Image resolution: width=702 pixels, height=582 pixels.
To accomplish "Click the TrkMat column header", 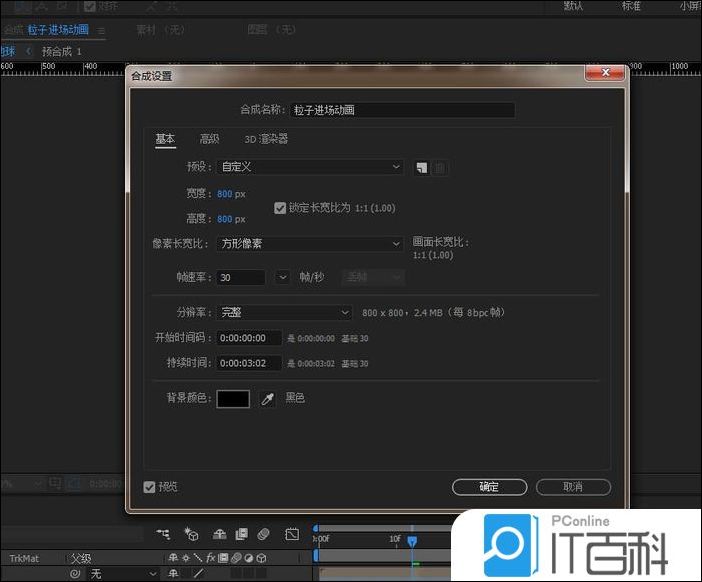I will coord(24,558).
